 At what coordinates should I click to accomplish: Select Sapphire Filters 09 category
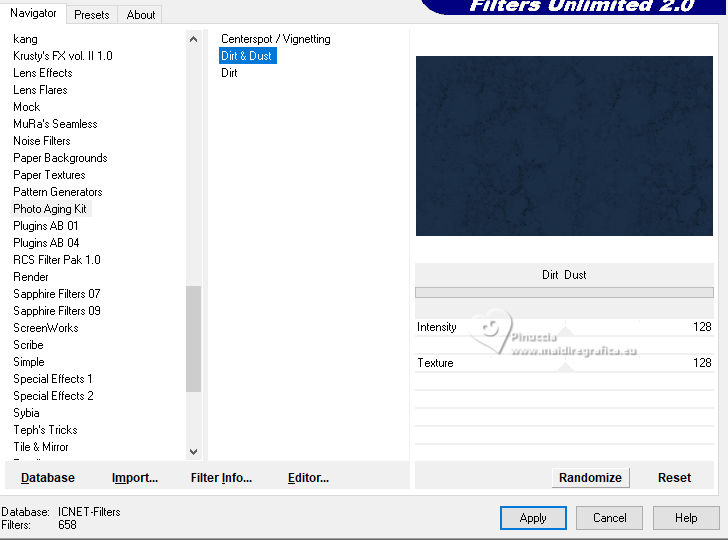[57, 311]
